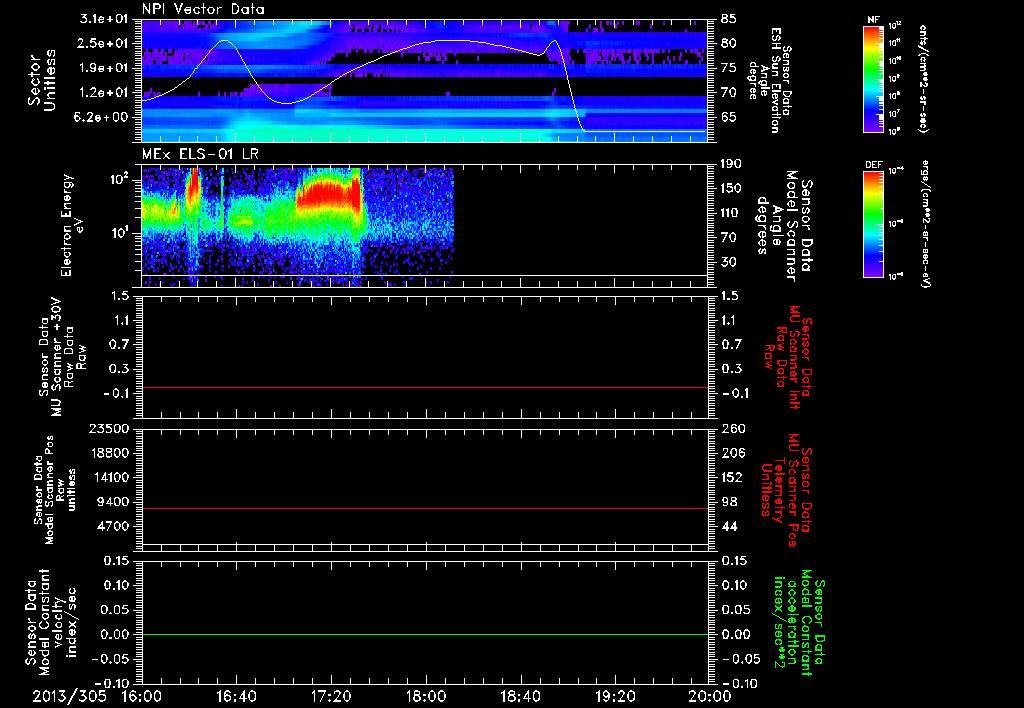Click the 18800 scanner position tick label

click(109, 453)
